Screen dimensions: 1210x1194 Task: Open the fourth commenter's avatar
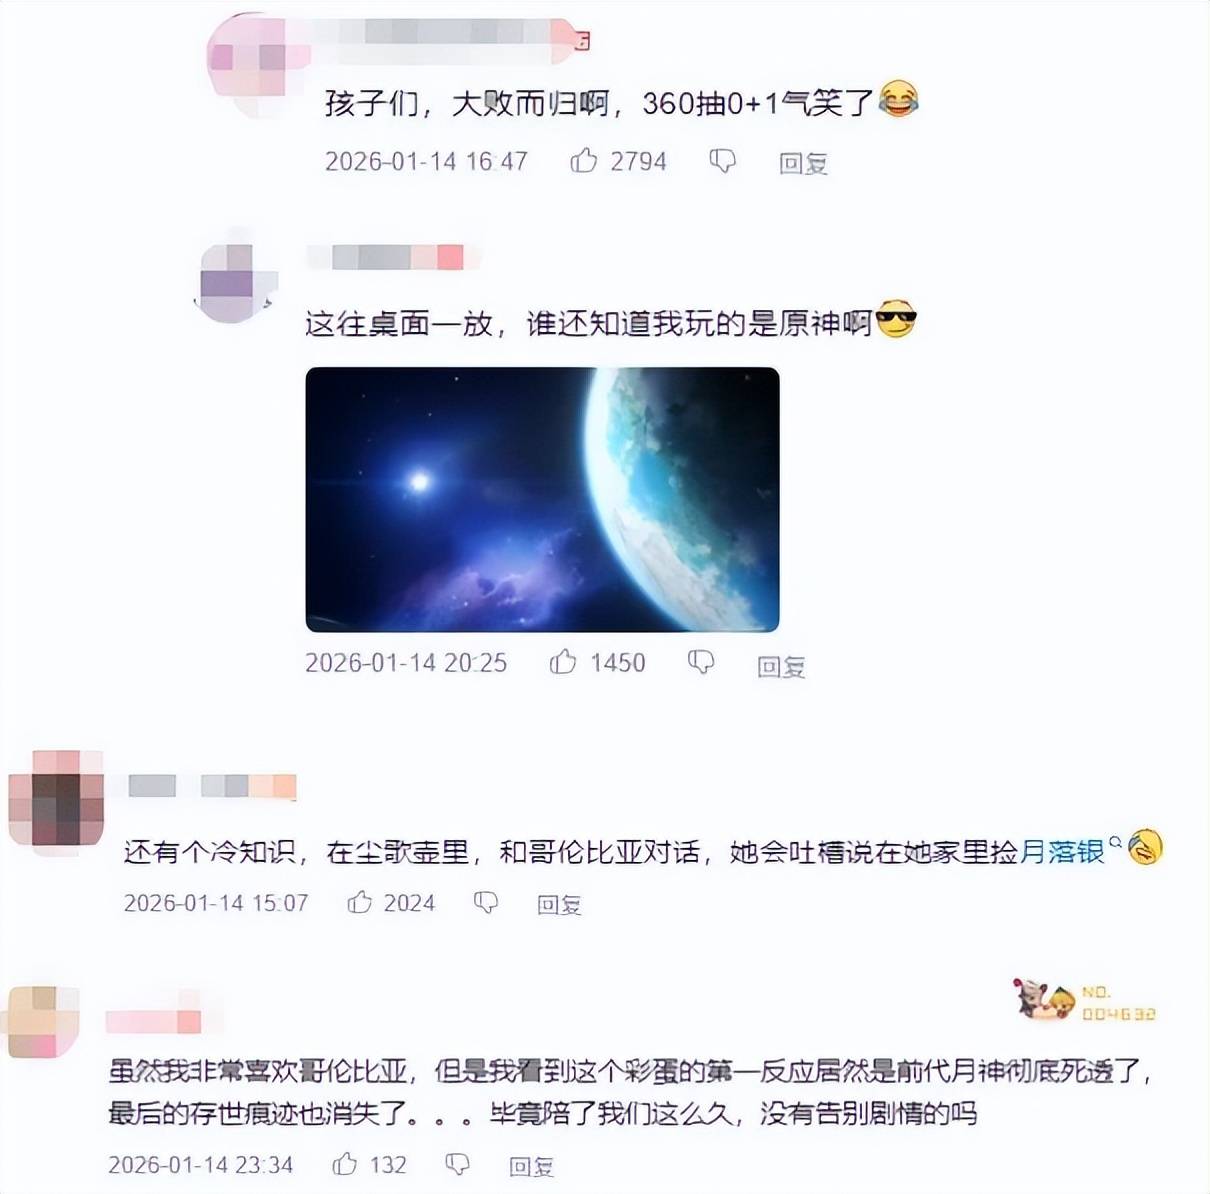pos(42,1021)
